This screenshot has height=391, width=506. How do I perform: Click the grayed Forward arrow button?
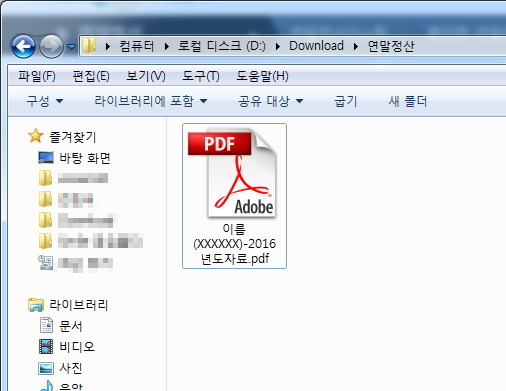pos(51,46)
